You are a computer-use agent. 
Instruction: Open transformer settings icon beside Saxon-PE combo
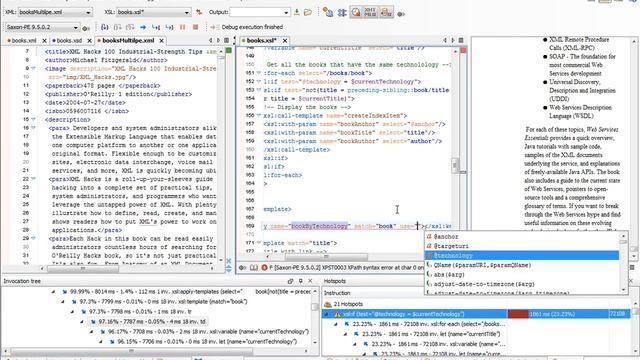tap(86, 28)
